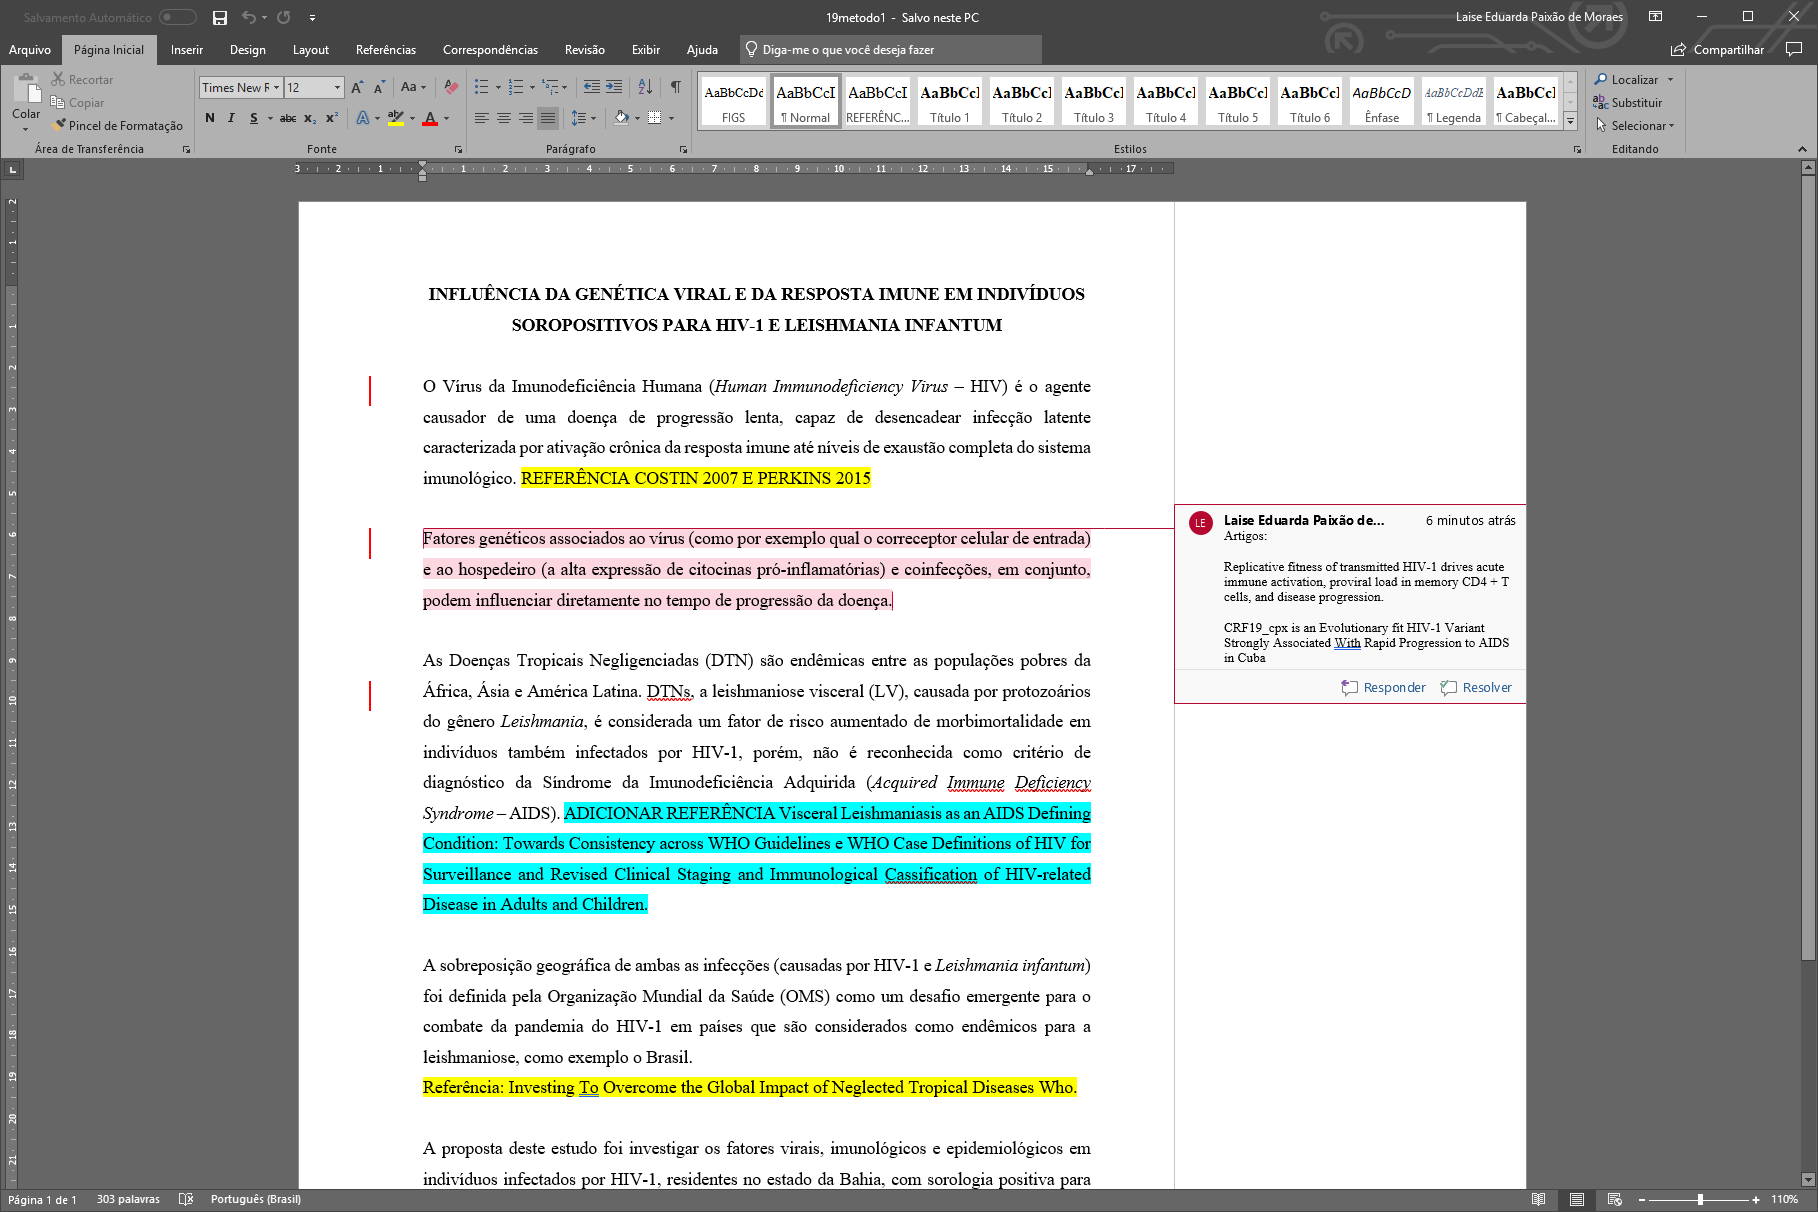
Task: Click Substituir replace tool
Action: 1628,103
